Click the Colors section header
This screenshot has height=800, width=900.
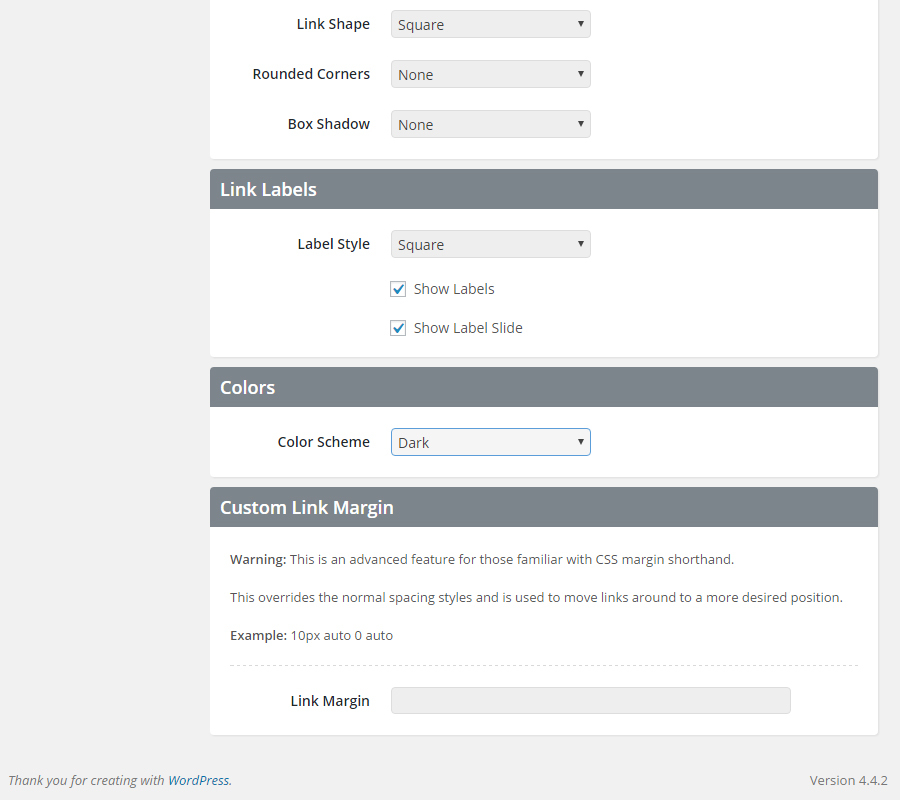point(247,387)
